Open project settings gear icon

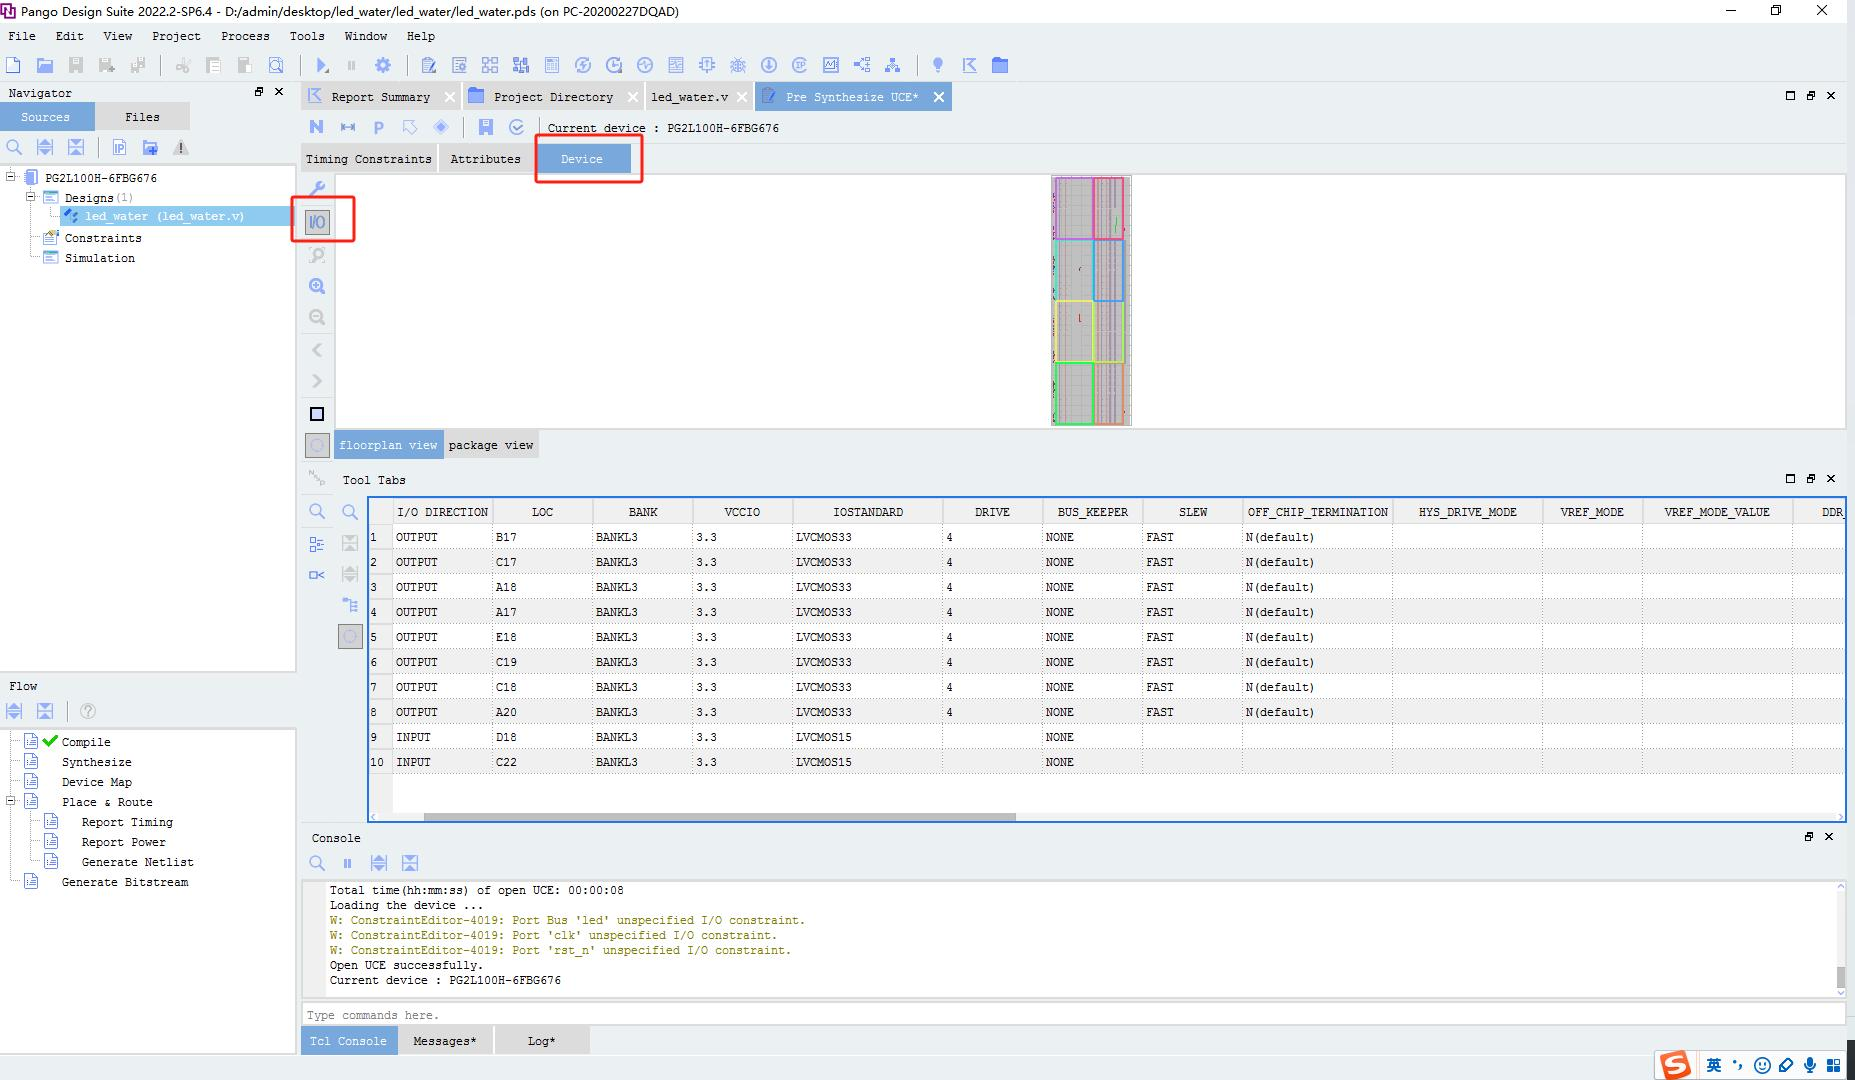(383, 65)
